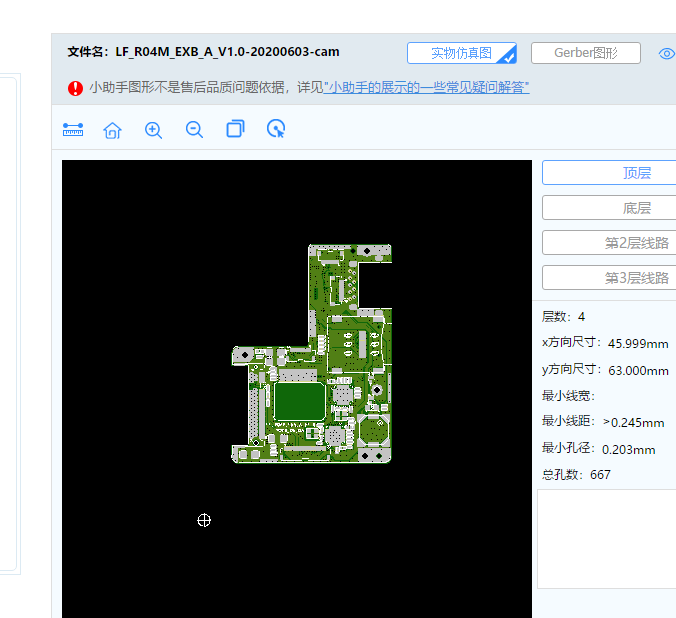The image size is (676, 618).
Task: Select the ruler measurement tool
Action: click(x=73, y=129)
